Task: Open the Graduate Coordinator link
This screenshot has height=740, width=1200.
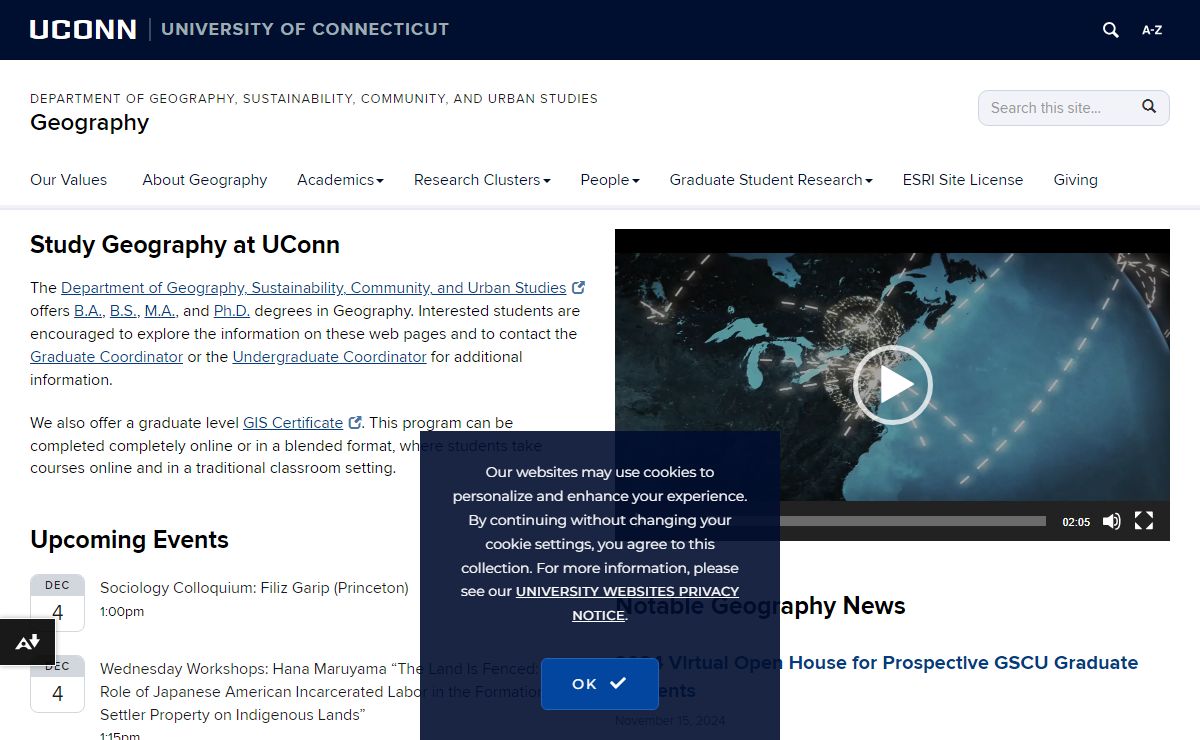Action: [107, 357]
